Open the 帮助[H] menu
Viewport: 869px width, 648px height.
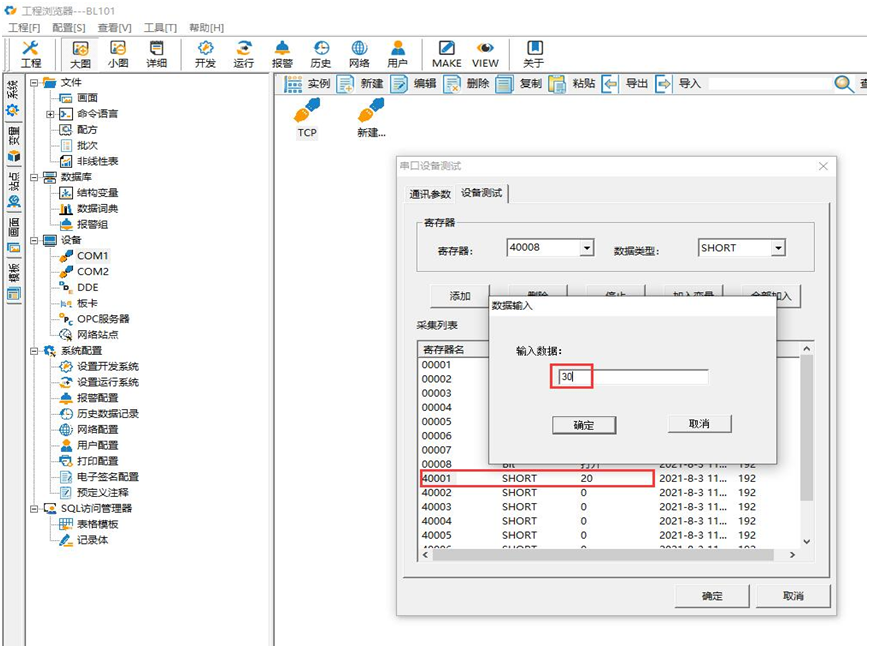[206, 27]
